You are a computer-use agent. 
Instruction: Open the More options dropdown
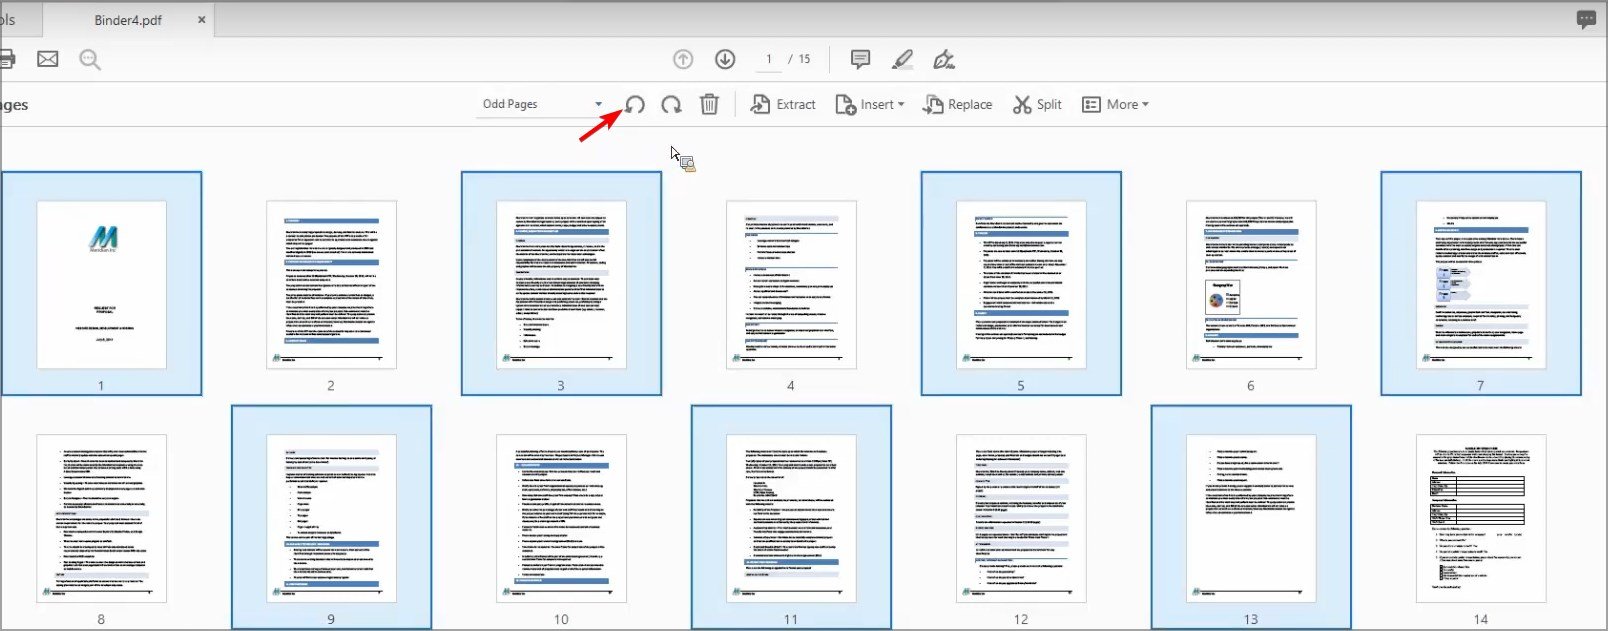pyautogui.click(x=1115, y=104)
